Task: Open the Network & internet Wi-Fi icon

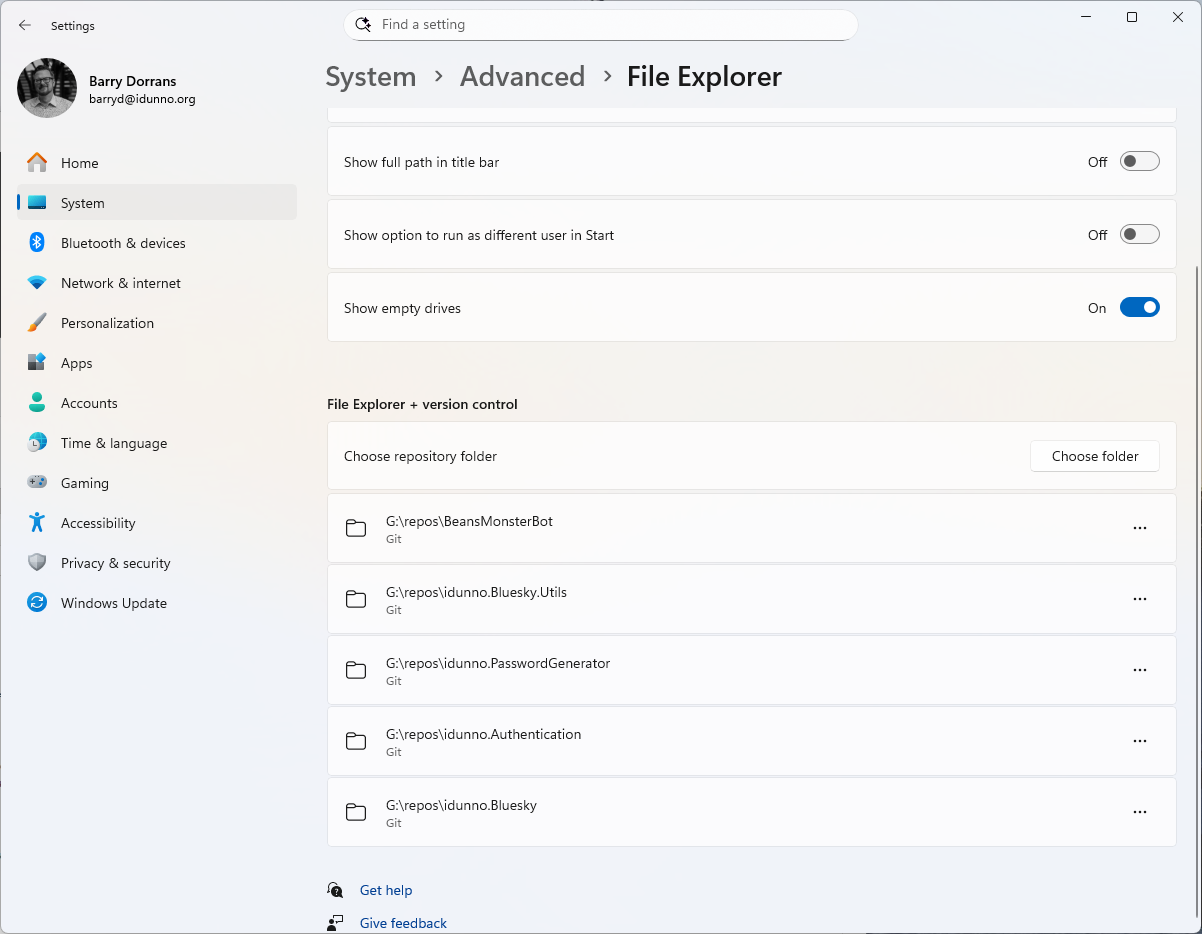Action: click(37, 283)
